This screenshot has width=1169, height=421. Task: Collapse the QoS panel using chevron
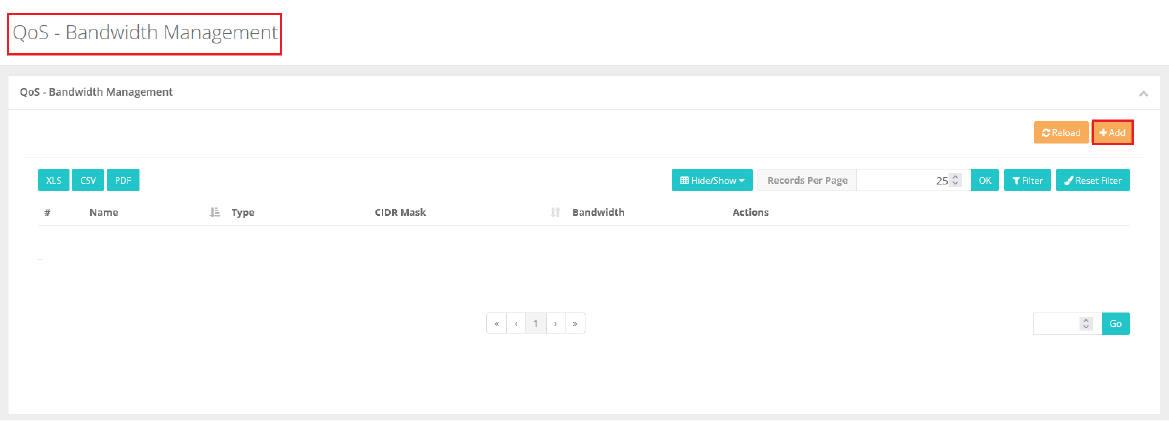[x=1143, y=93]
